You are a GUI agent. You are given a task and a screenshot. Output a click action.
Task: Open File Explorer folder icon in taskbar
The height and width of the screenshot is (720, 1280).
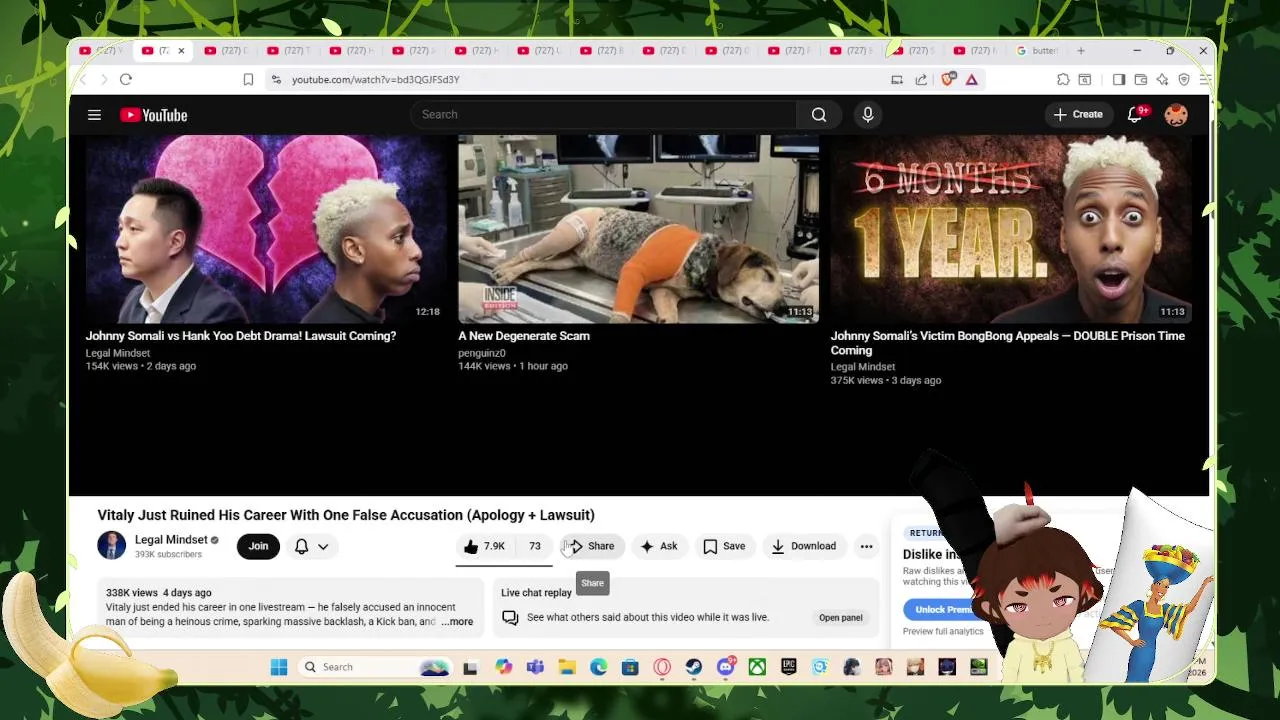[x=567, y=667]
